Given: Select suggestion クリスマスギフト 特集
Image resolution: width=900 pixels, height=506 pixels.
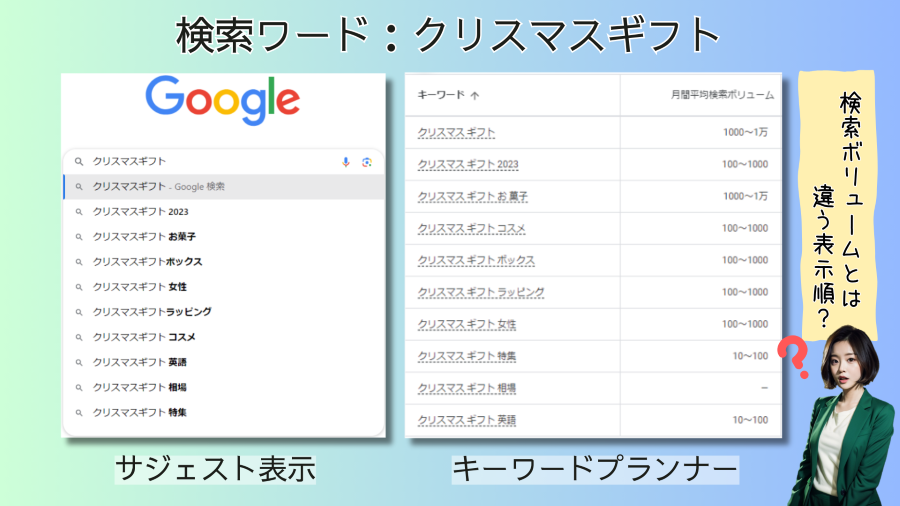Looking at the screenshot, I should pos(224,412).
